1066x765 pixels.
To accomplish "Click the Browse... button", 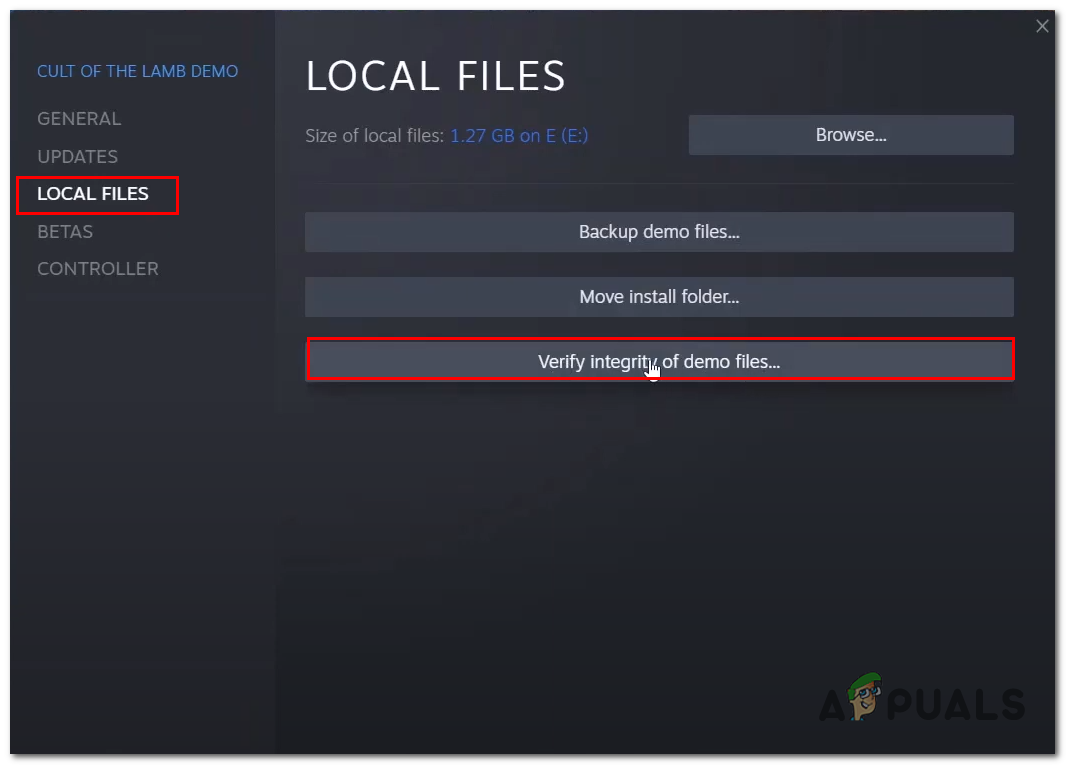I will [x=850, y=135].
